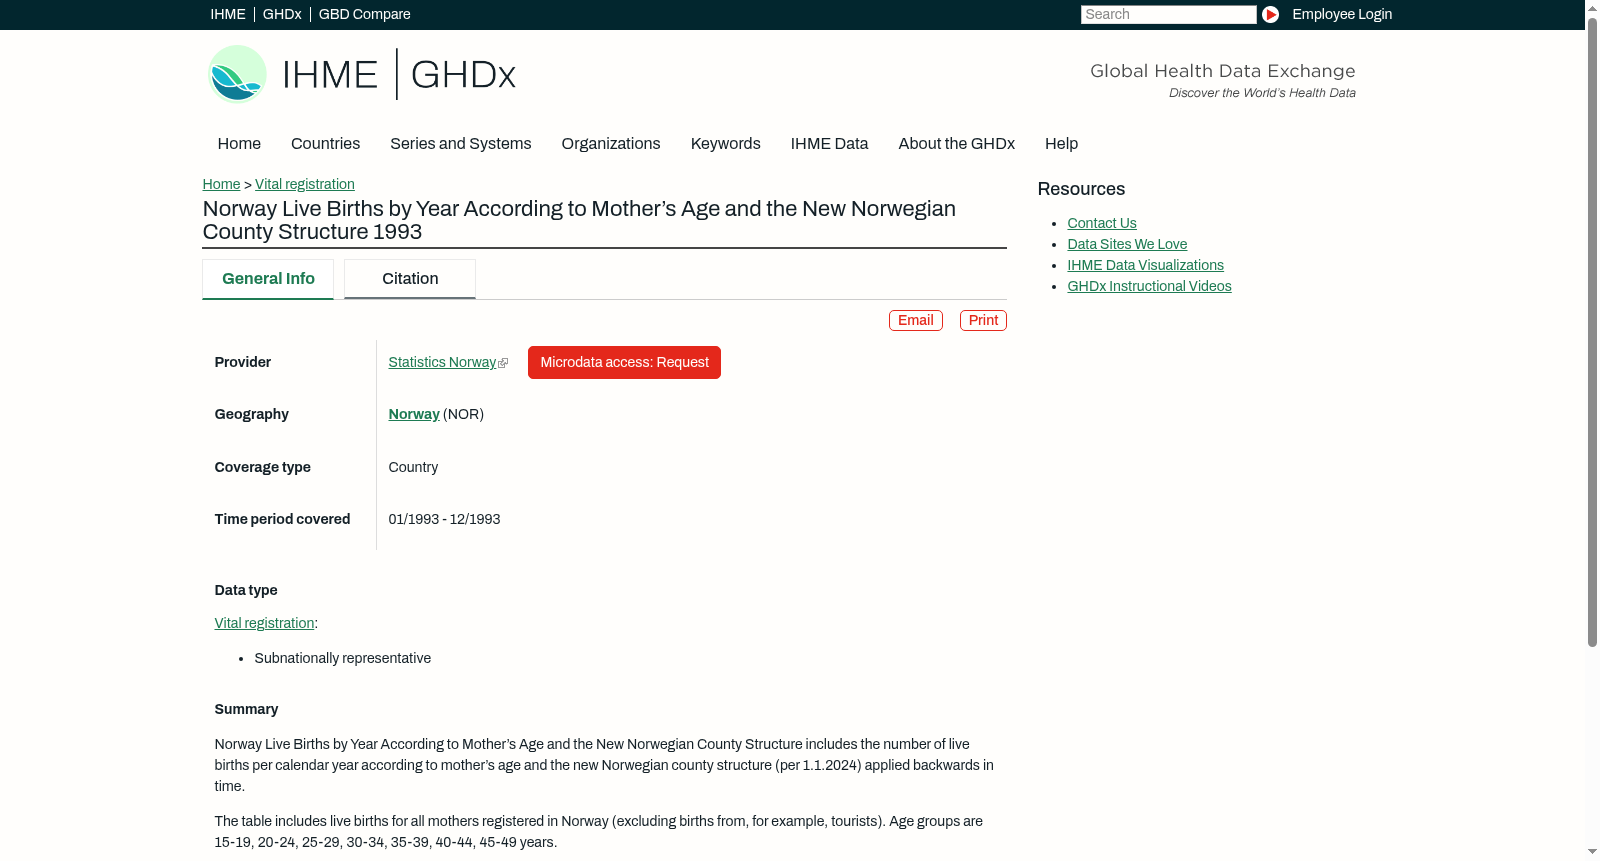Open Data Sites We Love link
Viewport: 1600px width, 861px height.
coord(1127,244)
